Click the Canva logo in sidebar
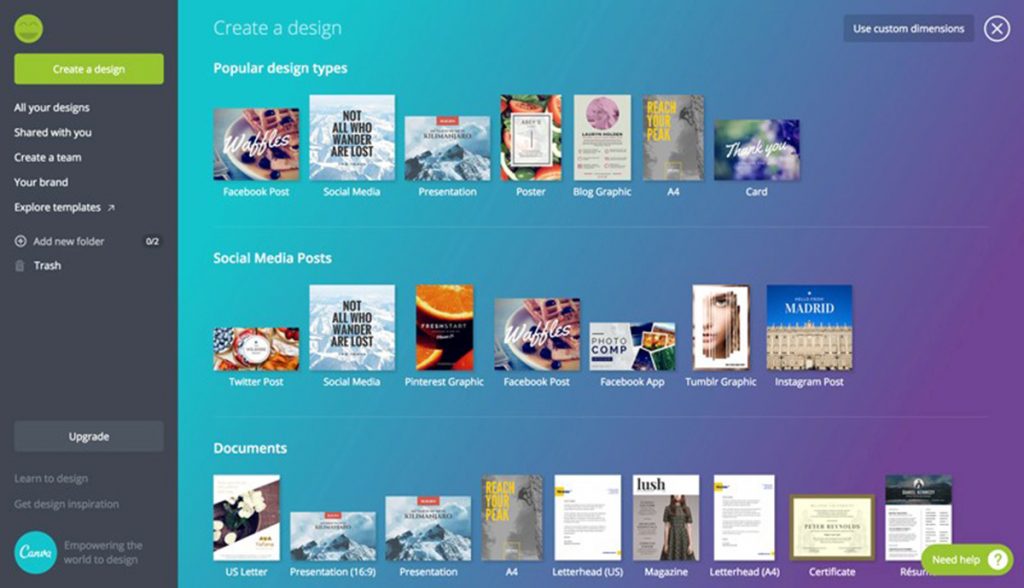1024x588 pixels. click(x=35, y=552)
